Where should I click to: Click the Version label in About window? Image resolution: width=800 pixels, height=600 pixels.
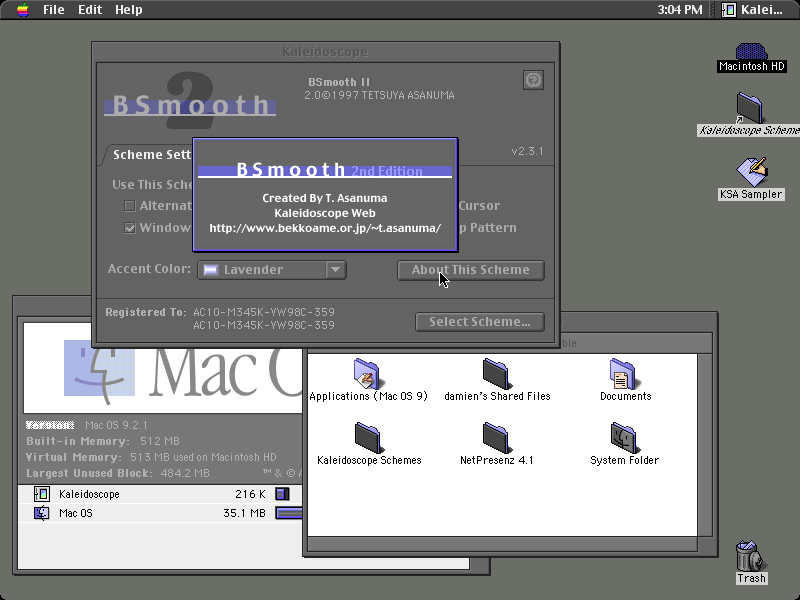point(50,425)
